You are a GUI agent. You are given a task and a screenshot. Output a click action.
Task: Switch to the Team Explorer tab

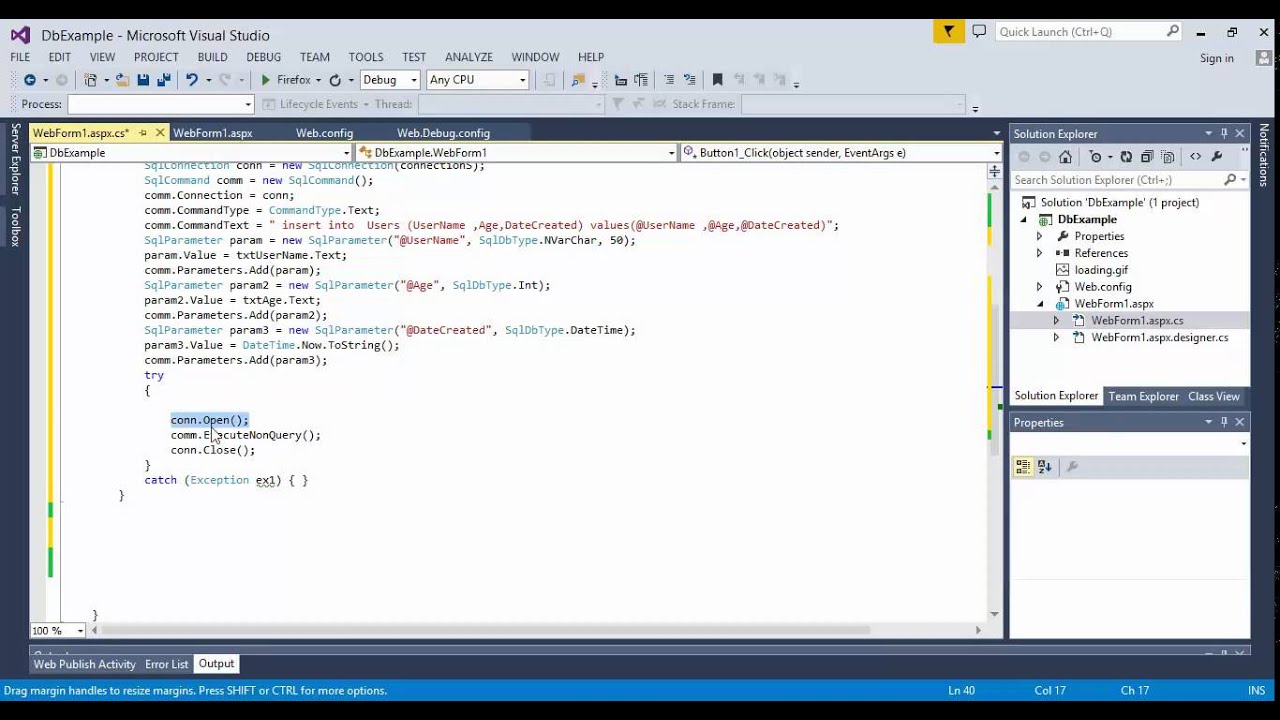(x=1143, y=396)
